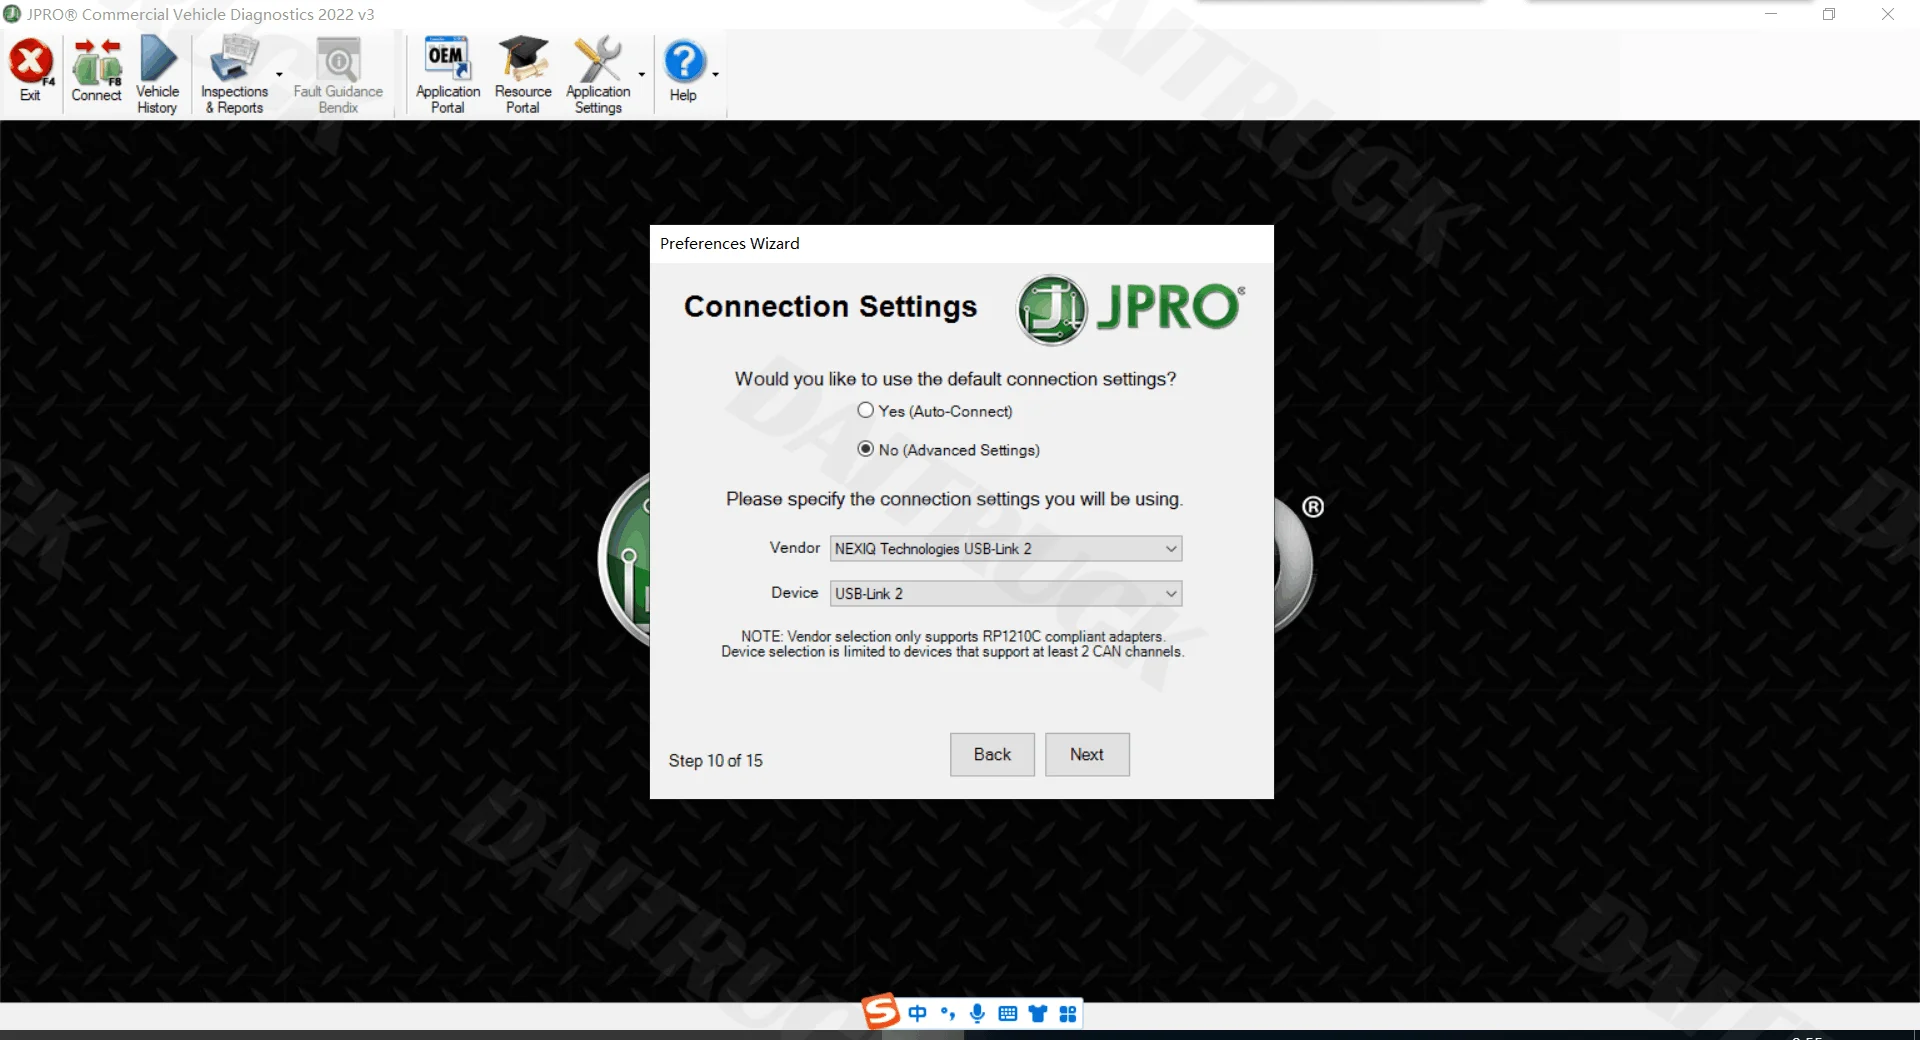This screenshot has width=1920, height=1040.
Task: Open the IME soft keyboard icon
Action: (x=1008, y=1014)
